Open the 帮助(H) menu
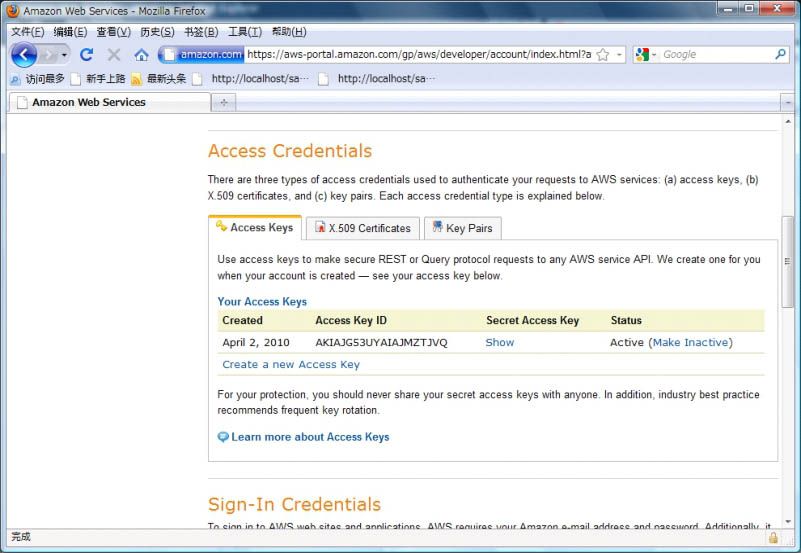Viewport: 801px width, 553px height. tap(289, 32)
